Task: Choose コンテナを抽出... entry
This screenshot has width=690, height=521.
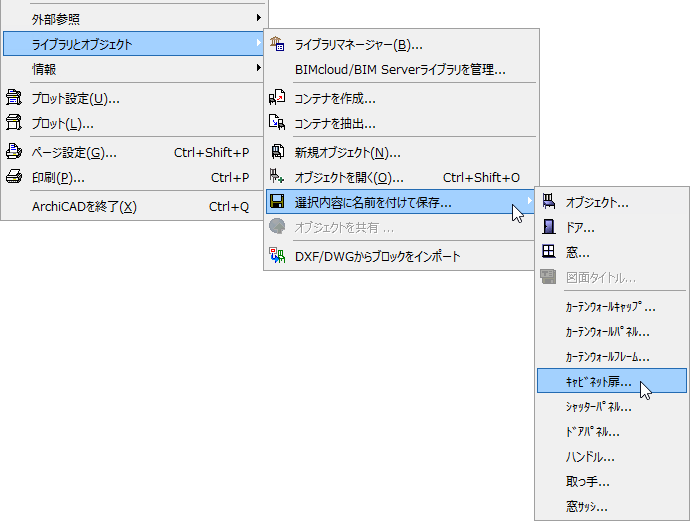Action: point(401,123)
